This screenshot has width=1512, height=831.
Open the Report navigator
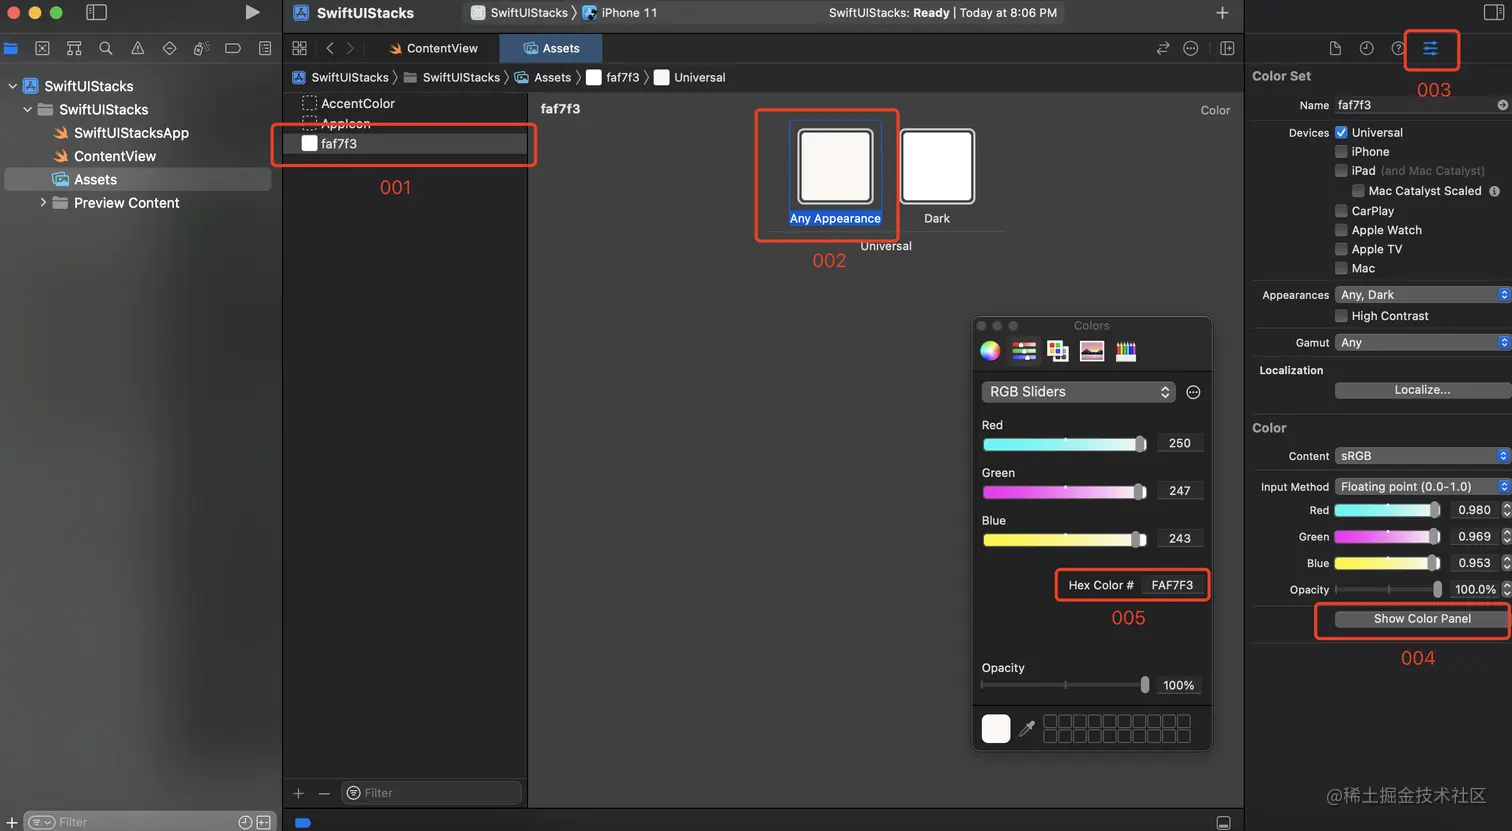click(265, 48)
